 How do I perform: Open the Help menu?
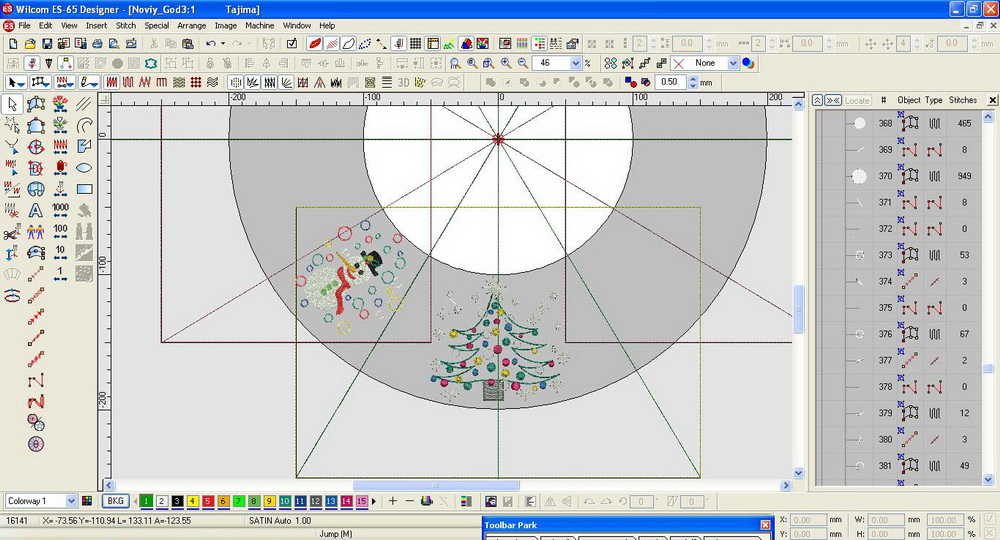327,26
